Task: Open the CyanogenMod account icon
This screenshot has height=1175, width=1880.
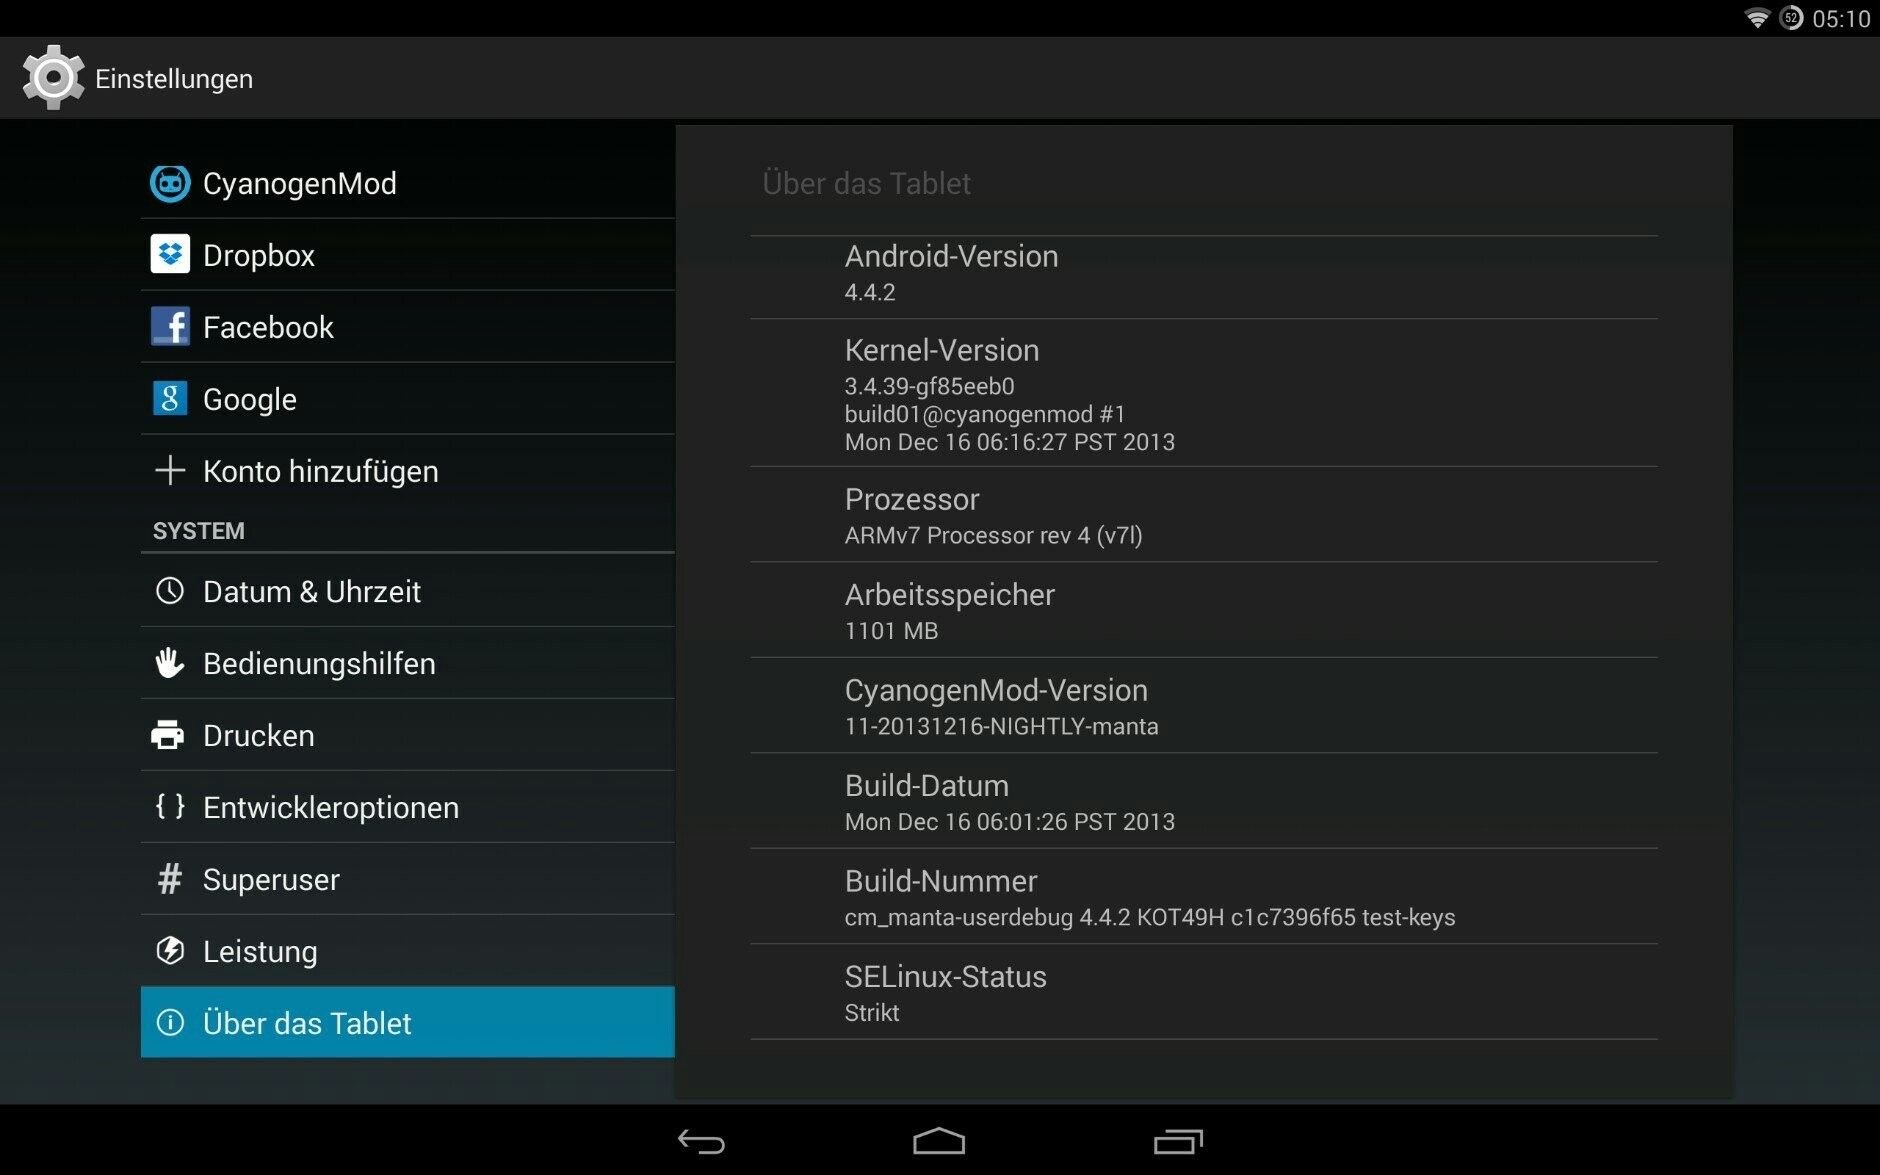Action: [x=170, y=183]
